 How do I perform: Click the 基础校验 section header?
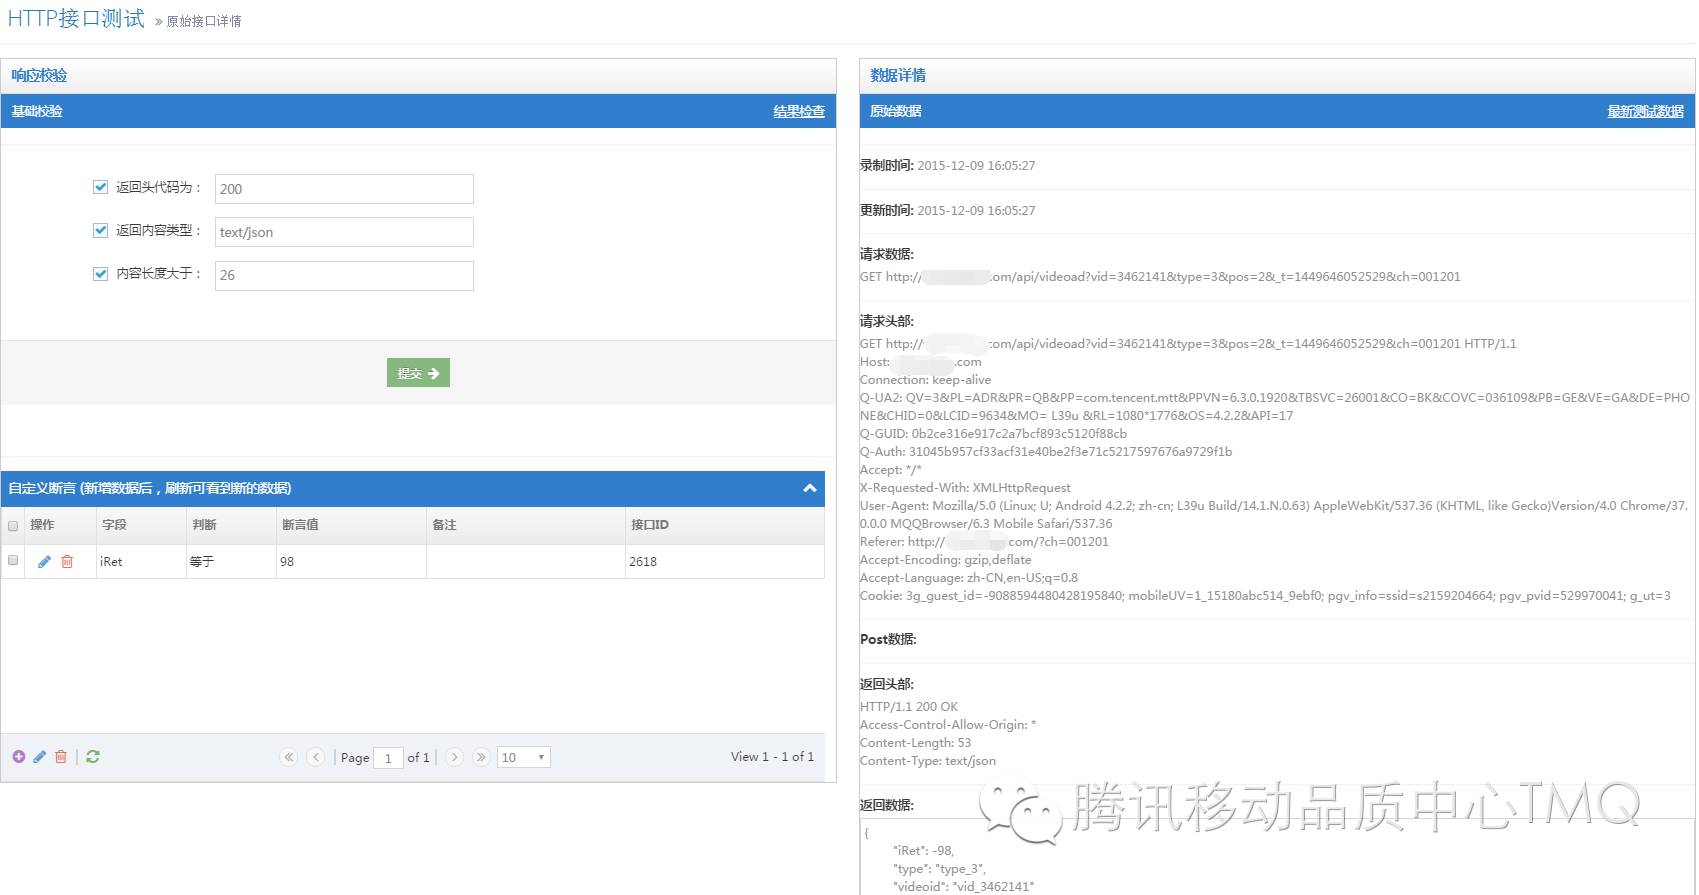37,111
